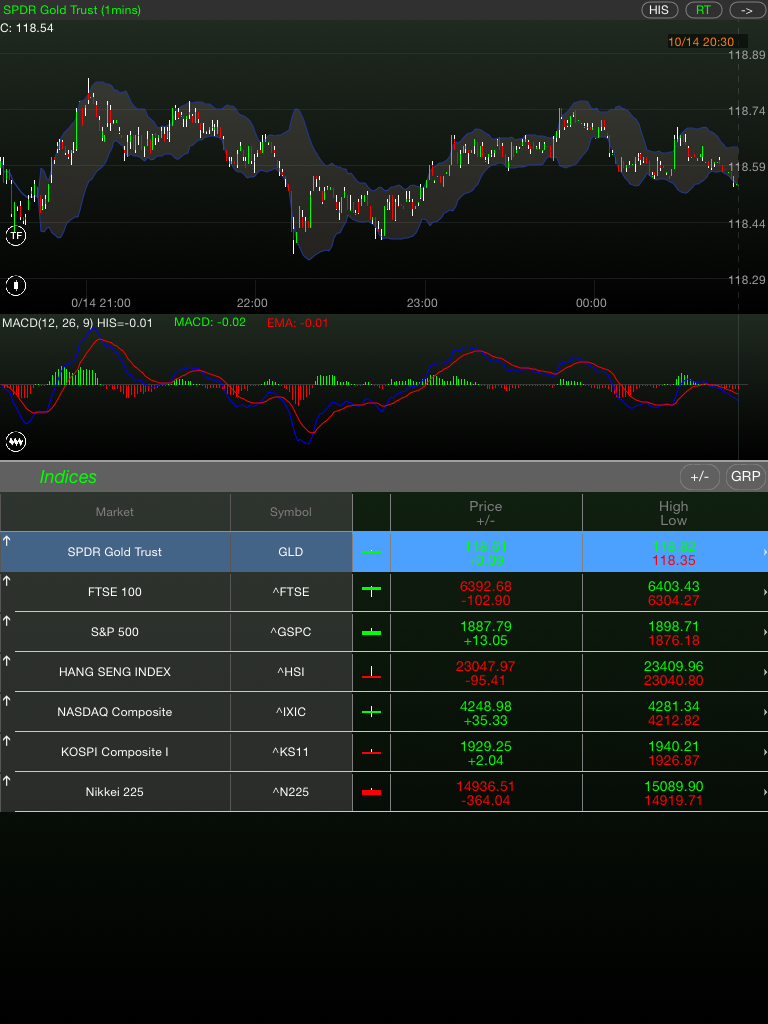Move up the Nikkei 225 row arrow
This screenshot has width=768, height=1024.
pyautogui.click(x=7, y=780)
